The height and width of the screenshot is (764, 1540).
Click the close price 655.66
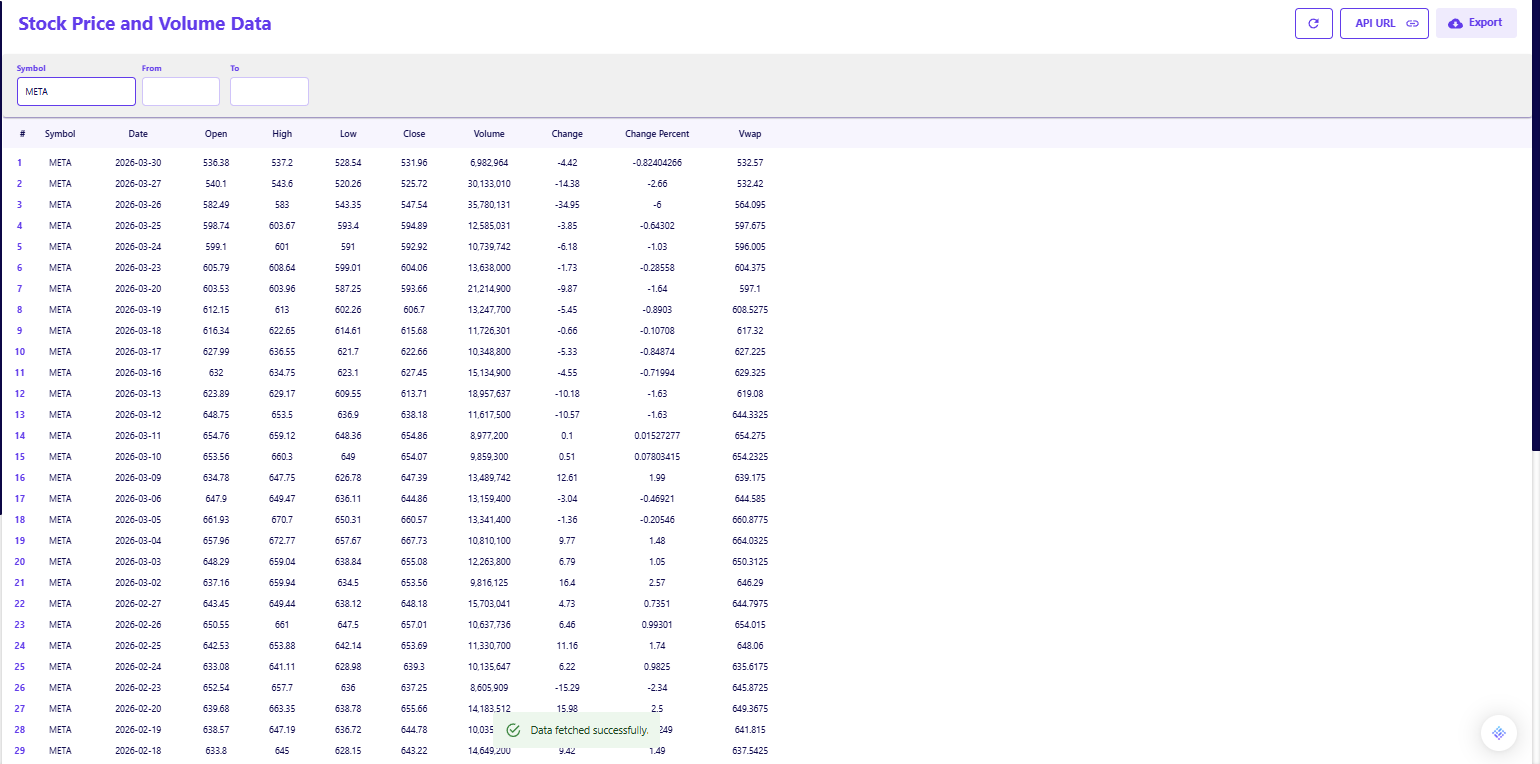(414, 708)
